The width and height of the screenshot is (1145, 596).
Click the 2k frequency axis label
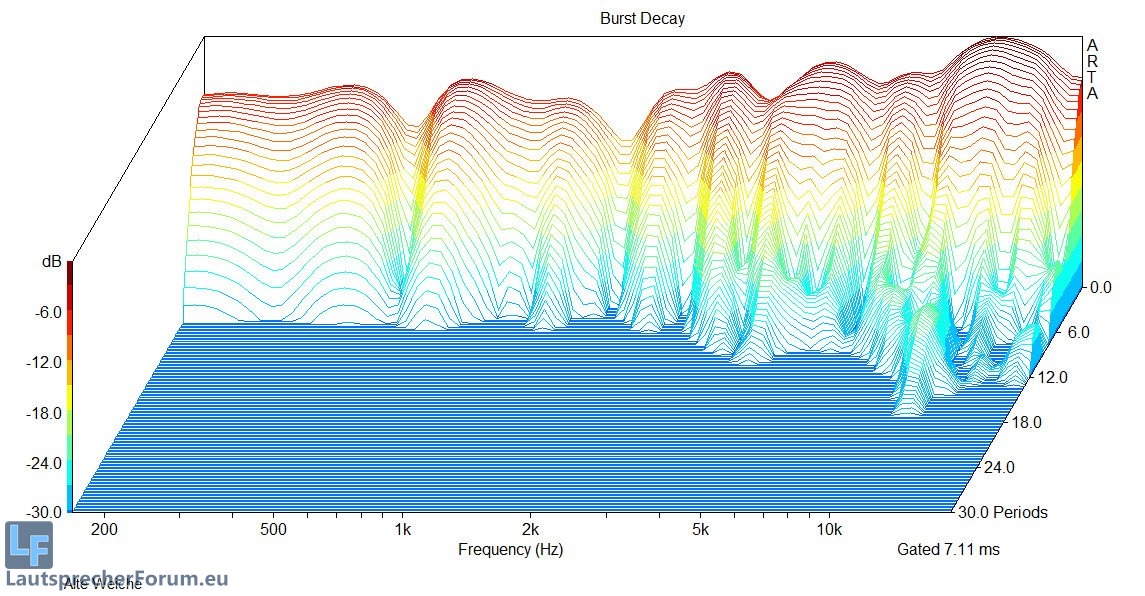coord(531,528)
